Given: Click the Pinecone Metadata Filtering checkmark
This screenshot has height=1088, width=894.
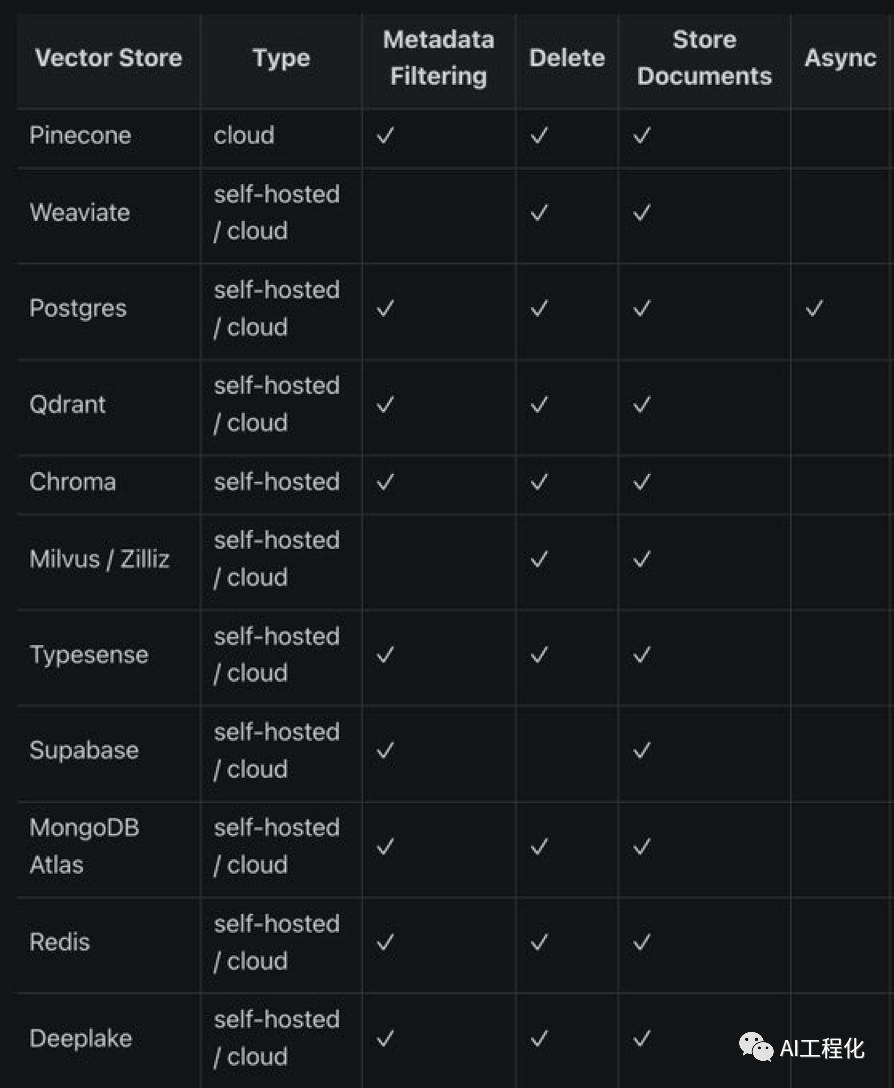Looking at the screenshot, I should click(385, 136).
